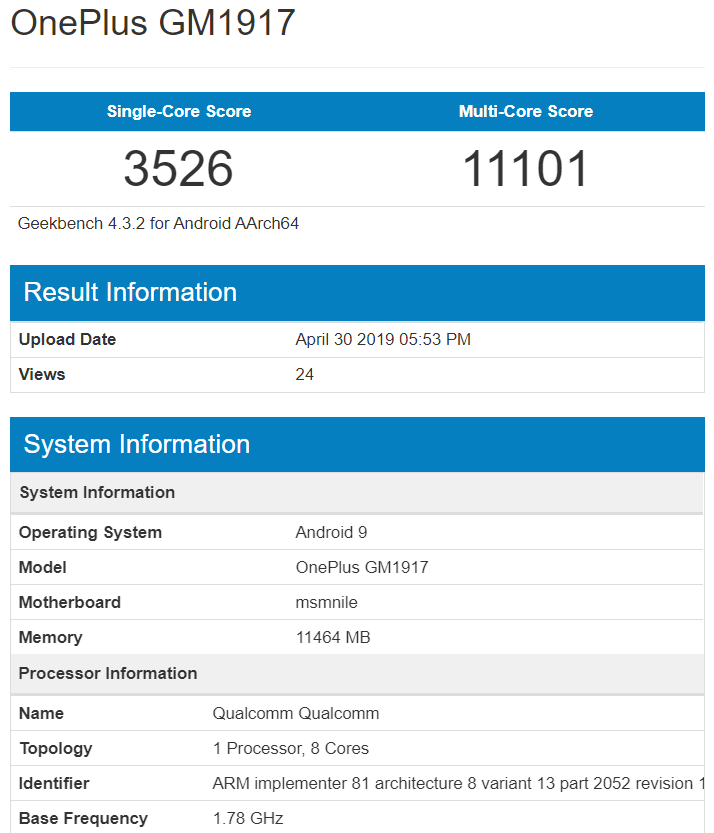Click the msmnile motherboard value

(x=327, y=602)
